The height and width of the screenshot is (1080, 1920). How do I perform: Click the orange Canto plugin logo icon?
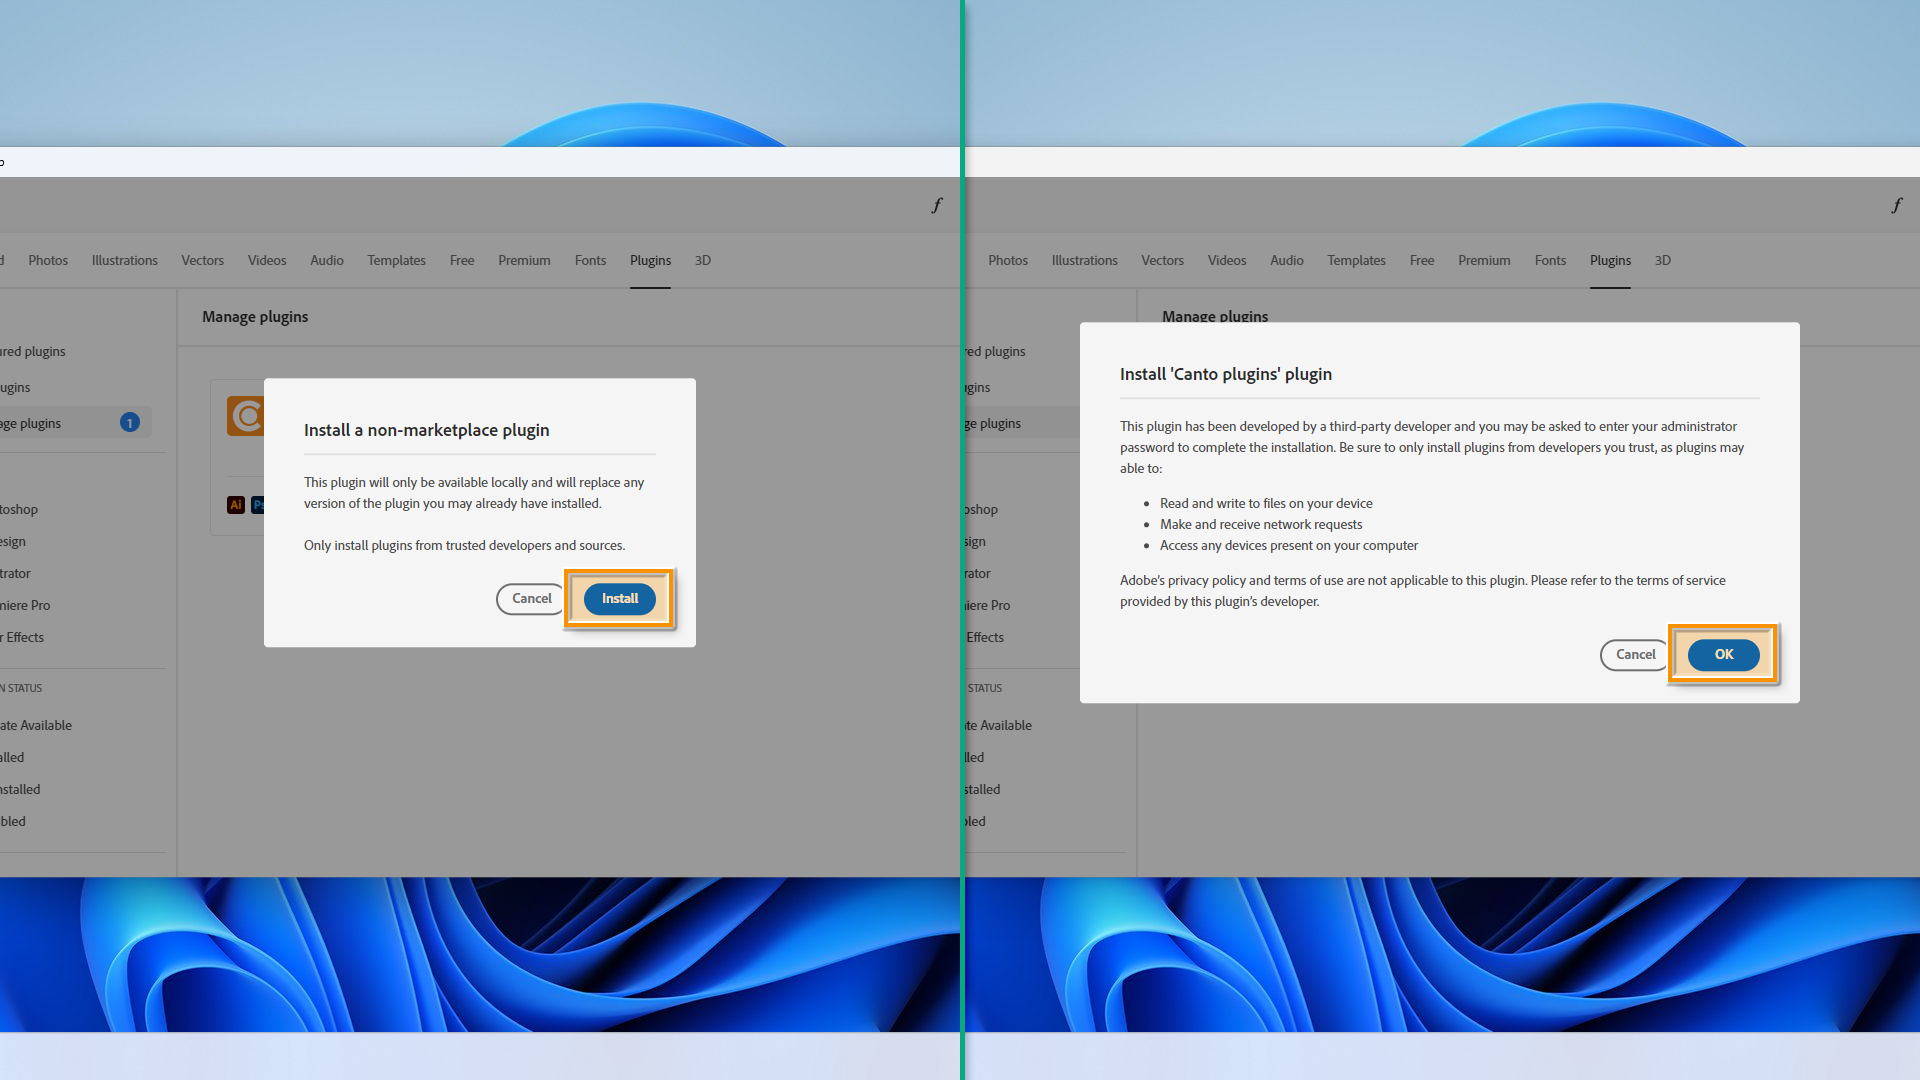[246, 416]
